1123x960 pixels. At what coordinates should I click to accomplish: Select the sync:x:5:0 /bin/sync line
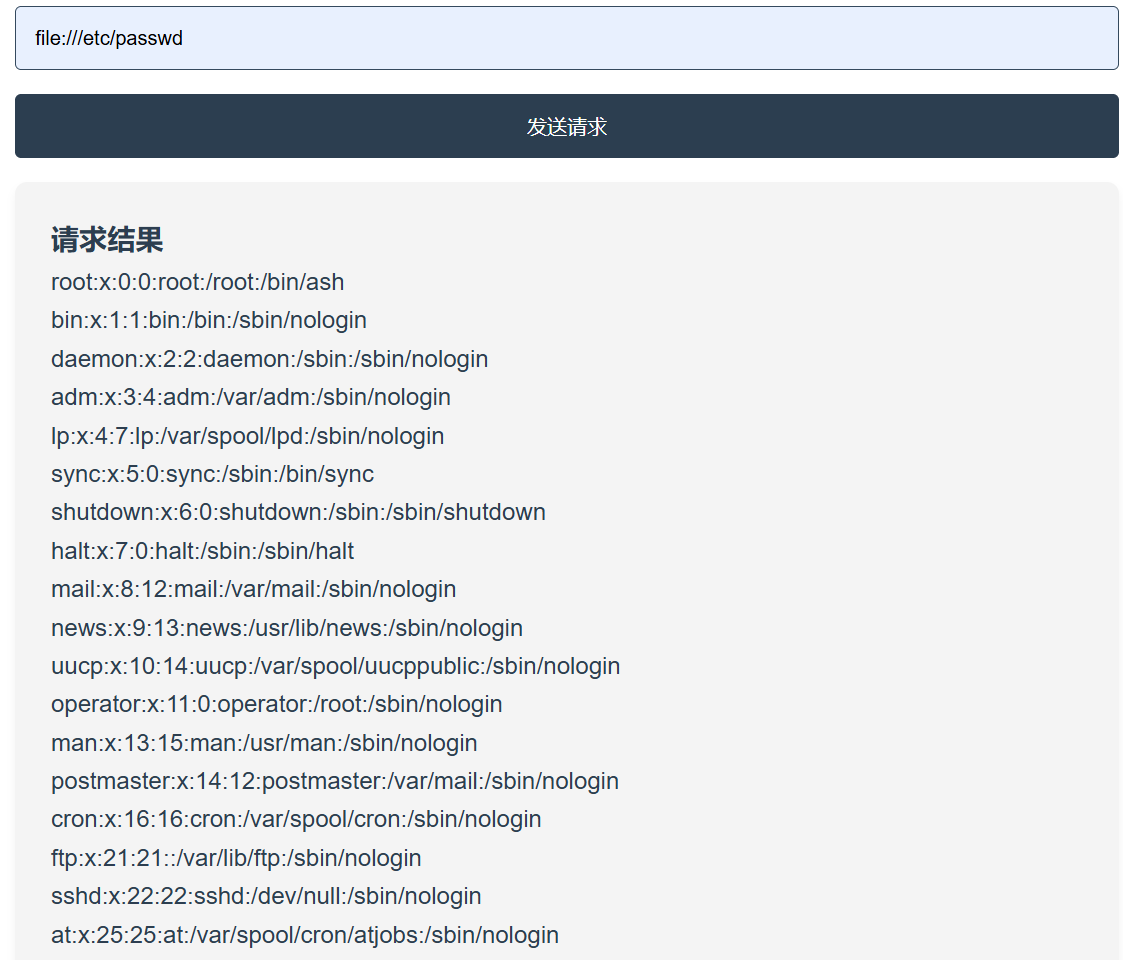coord(212,474)
